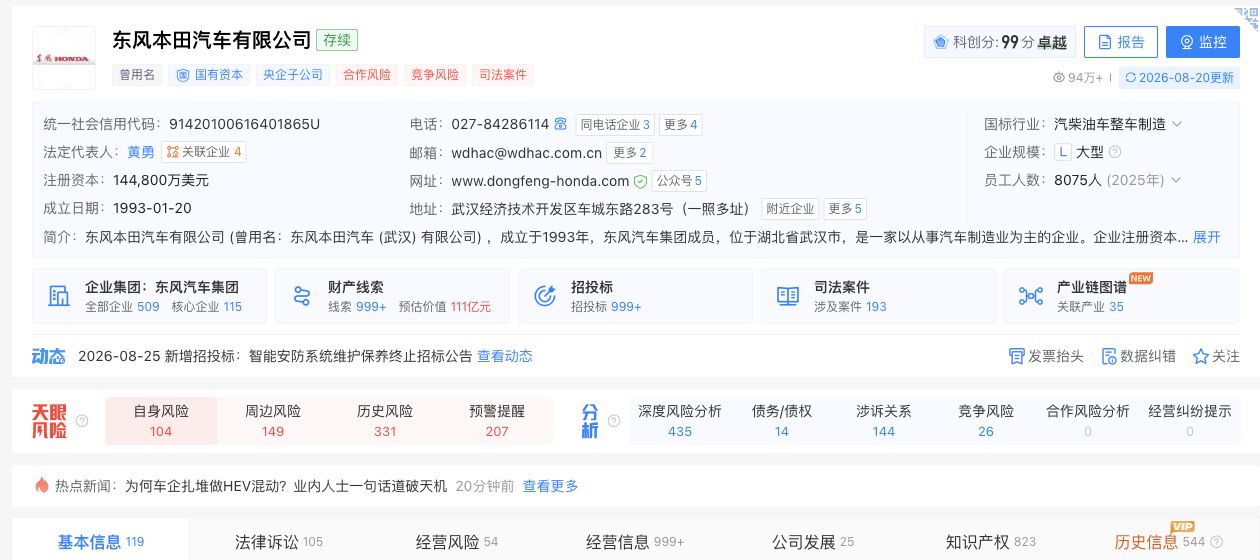Open 企业集团 东风汽车集团 card

point(150,296)
